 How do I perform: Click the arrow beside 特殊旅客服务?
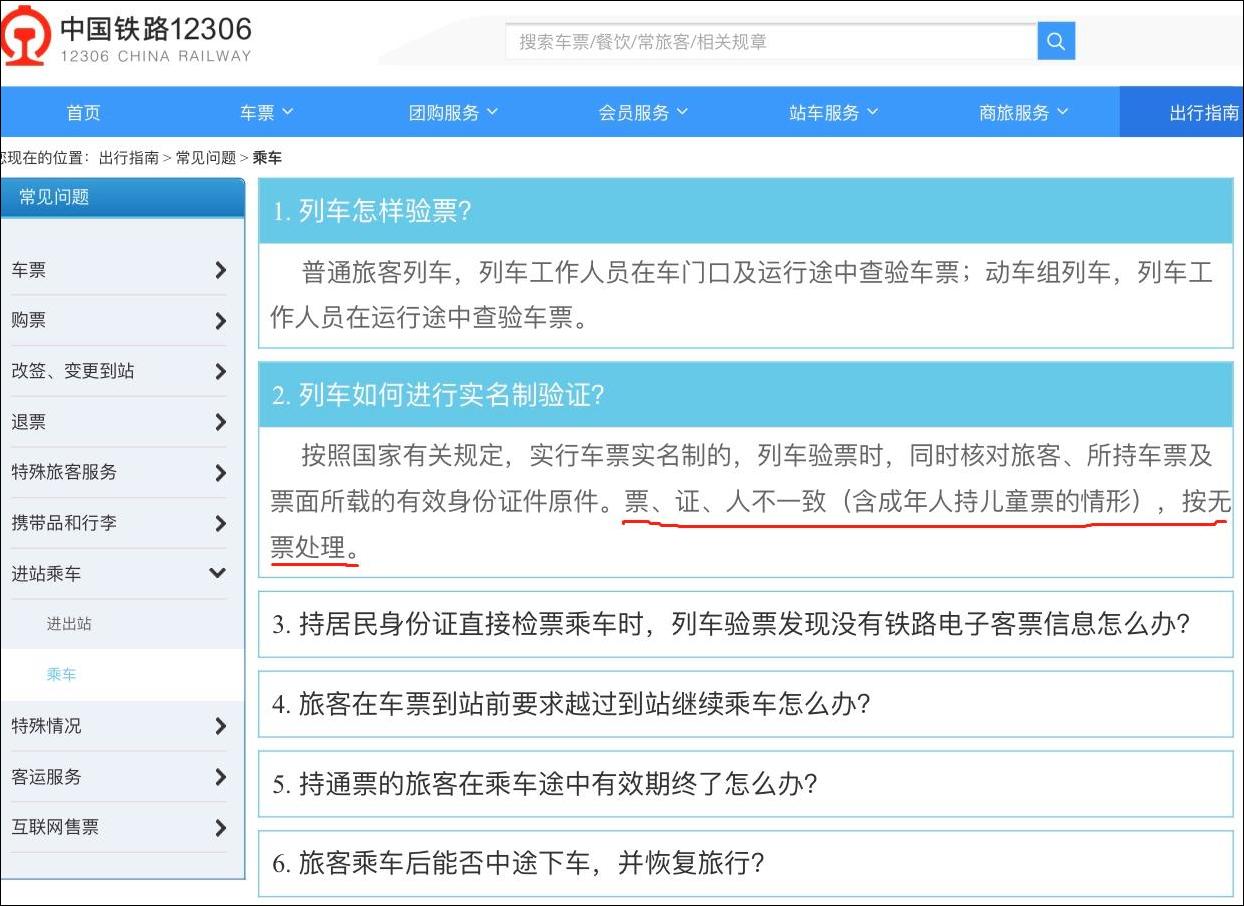[x=220, y=472]
